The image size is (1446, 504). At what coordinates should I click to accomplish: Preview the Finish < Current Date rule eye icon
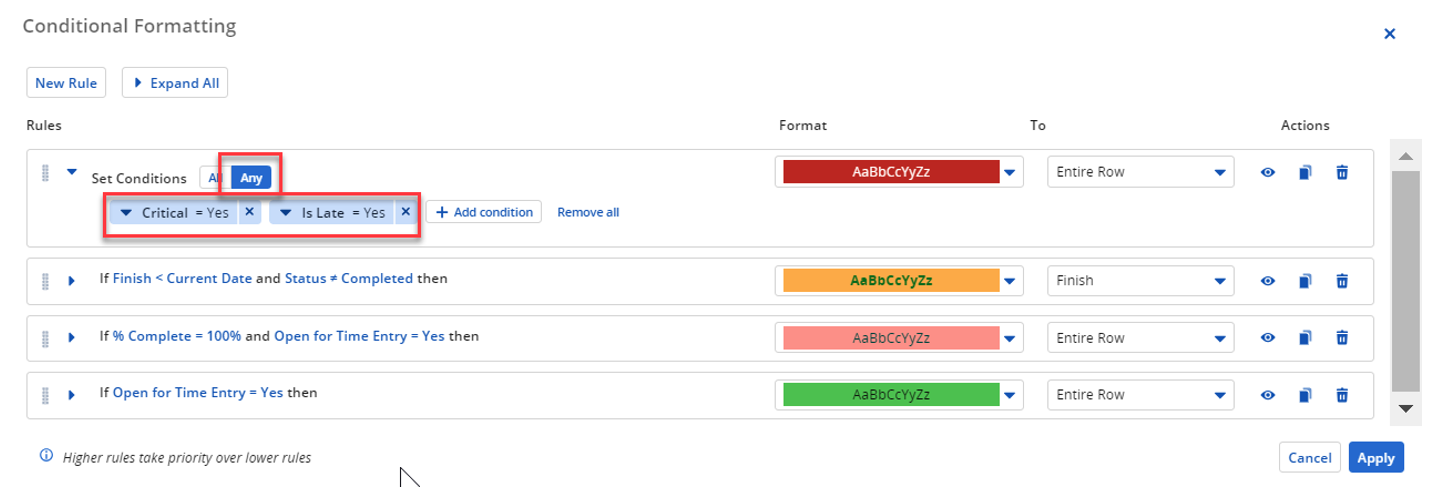pos(1267,281)
